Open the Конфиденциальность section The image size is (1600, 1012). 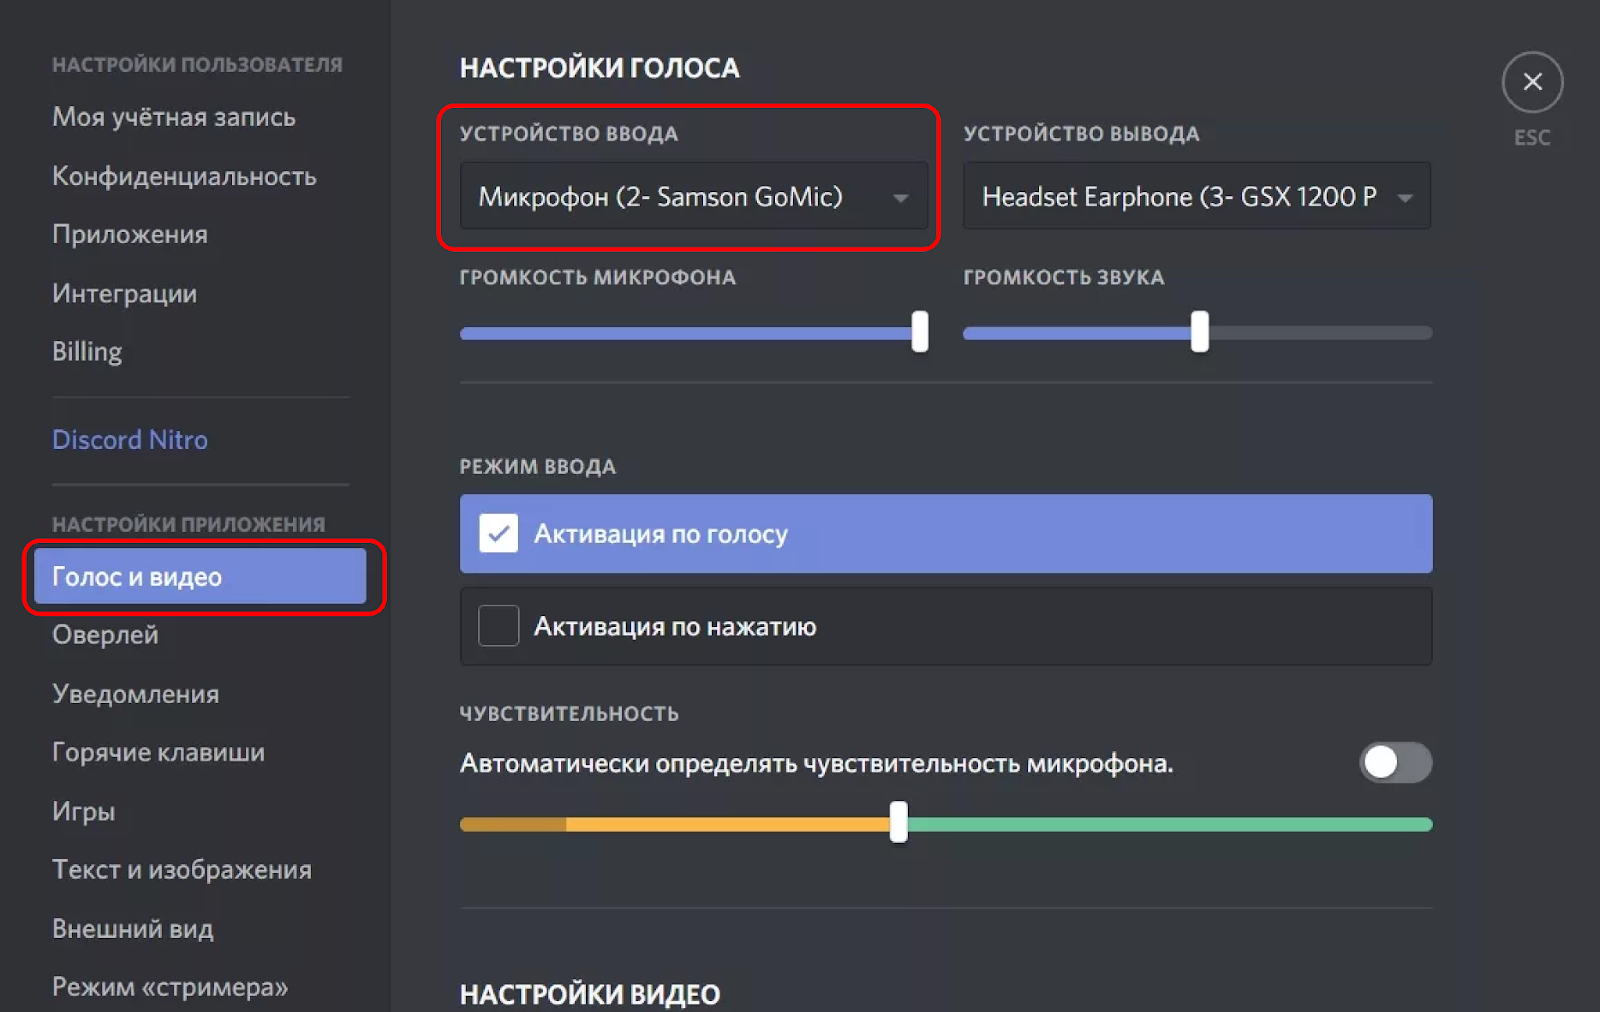click(x=184, y=176)
